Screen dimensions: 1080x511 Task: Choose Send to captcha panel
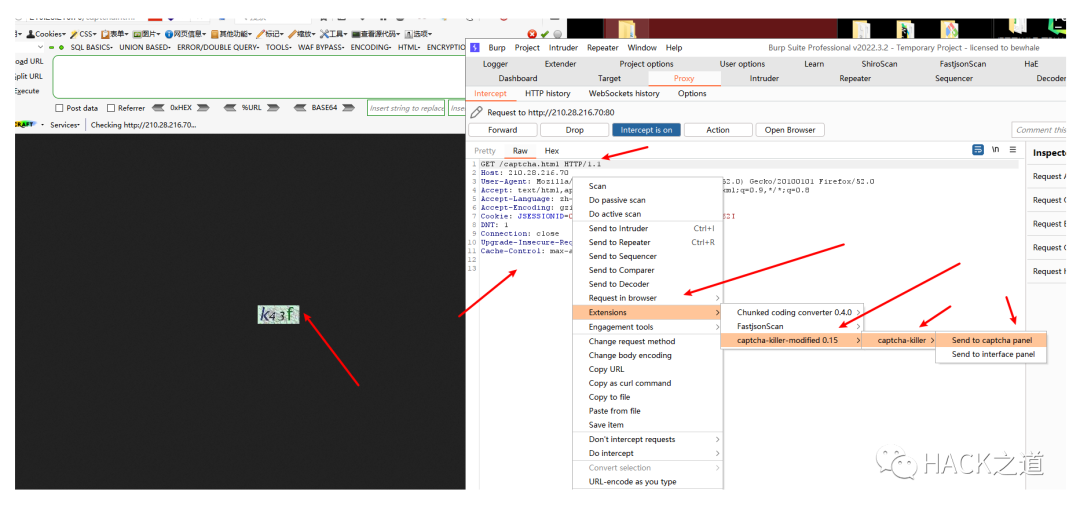tap(990, 340)
